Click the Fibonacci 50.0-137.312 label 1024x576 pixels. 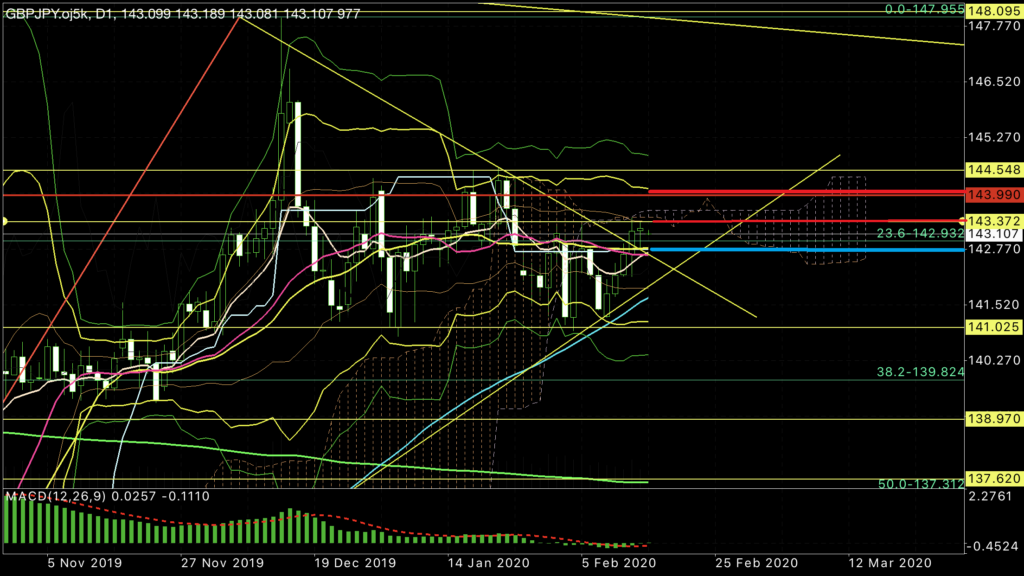(x=921, y=484)
